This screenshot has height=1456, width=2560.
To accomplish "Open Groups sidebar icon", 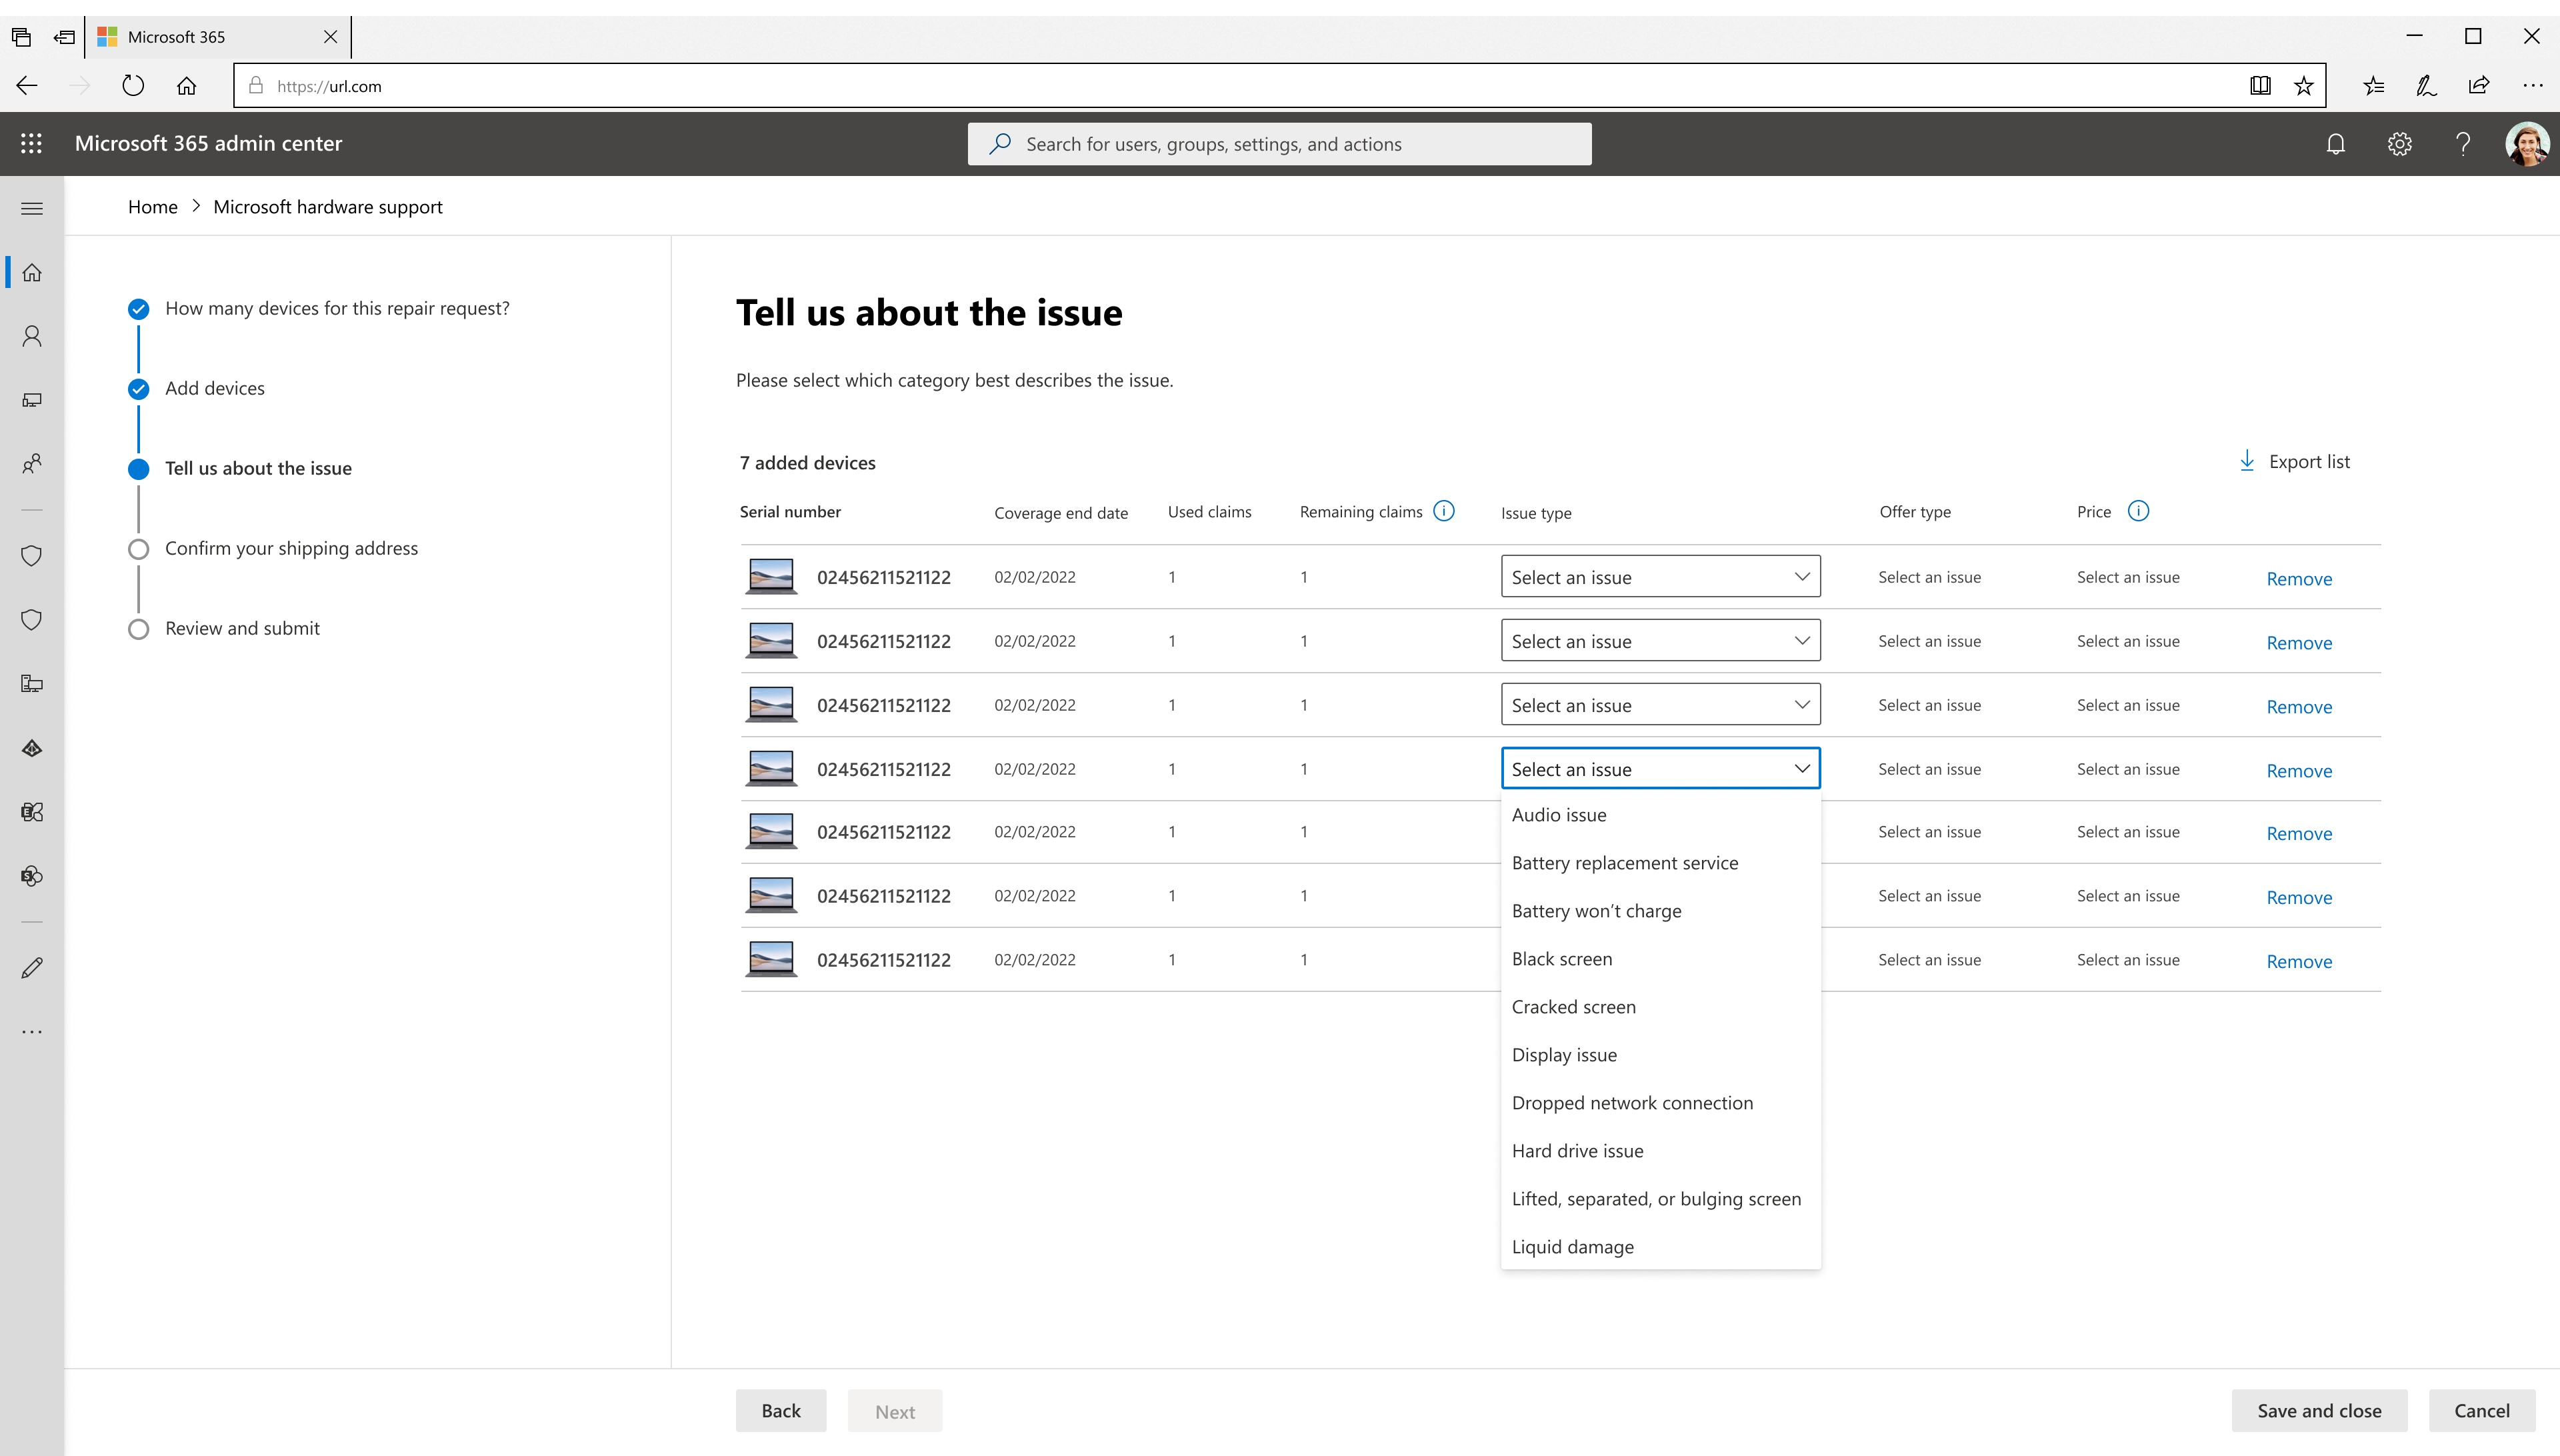I will click(x=31, y=464).
